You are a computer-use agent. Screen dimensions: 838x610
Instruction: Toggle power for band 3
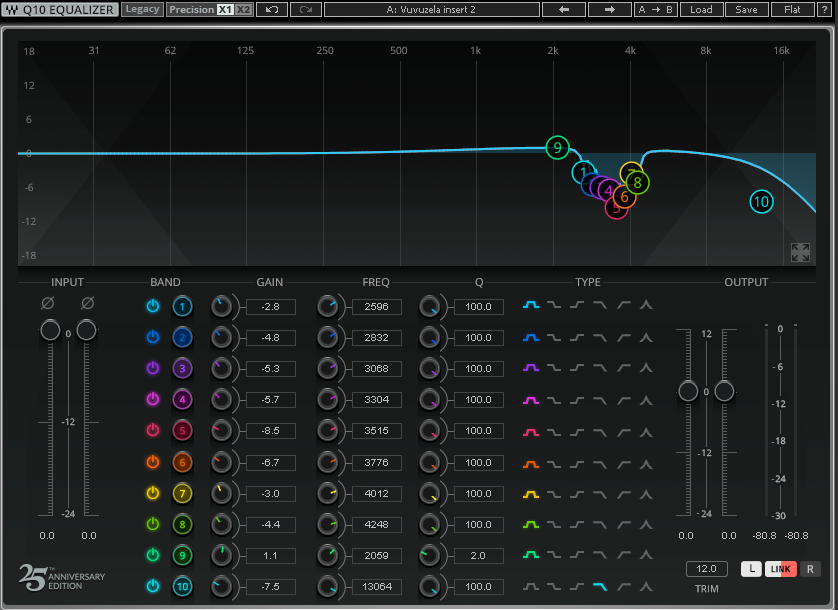(153, 368)
